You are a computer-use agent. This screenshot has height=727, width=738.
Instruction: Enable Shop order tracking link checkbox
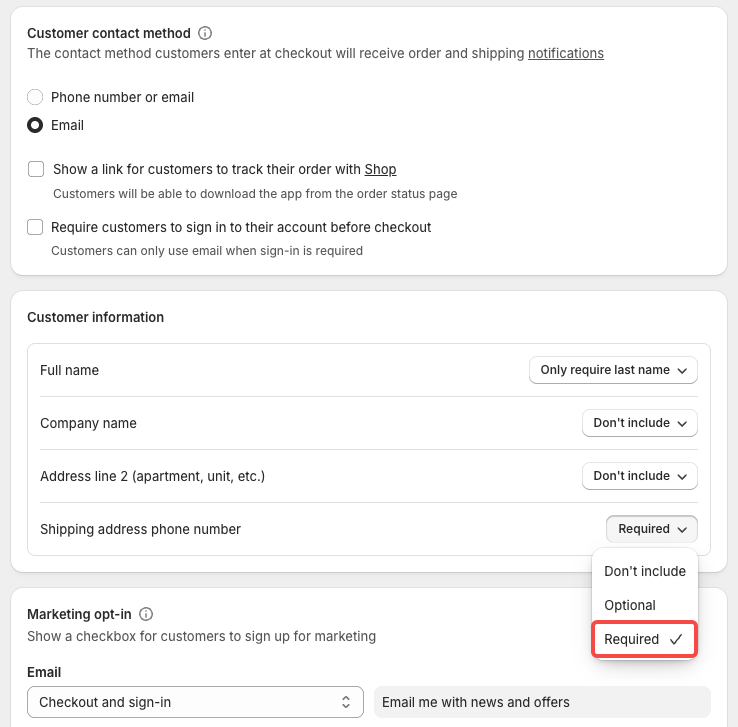[36, 169]
